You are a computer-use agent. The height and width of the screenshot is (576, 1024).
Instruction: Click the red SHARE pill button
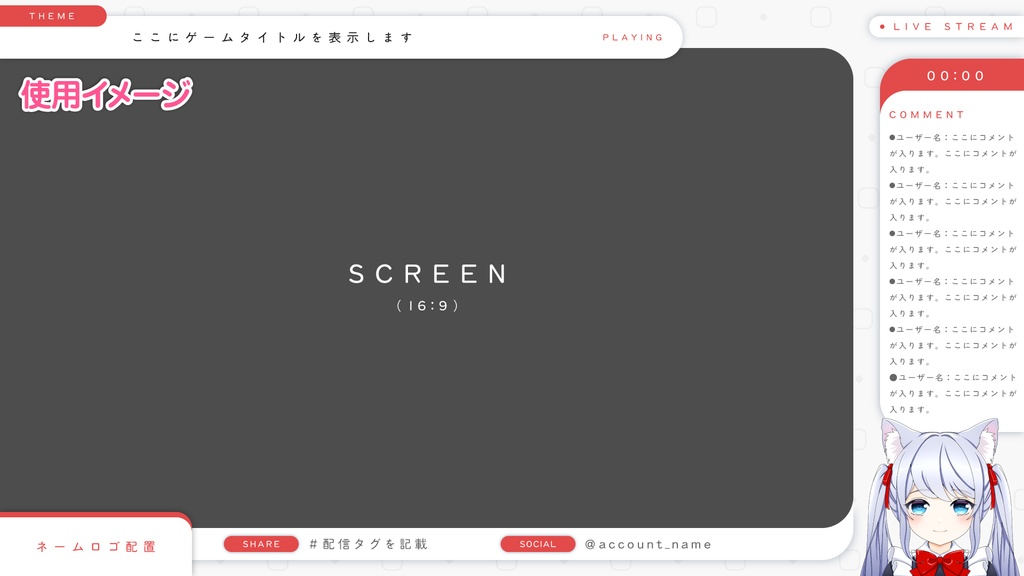[x=261, y=544]
